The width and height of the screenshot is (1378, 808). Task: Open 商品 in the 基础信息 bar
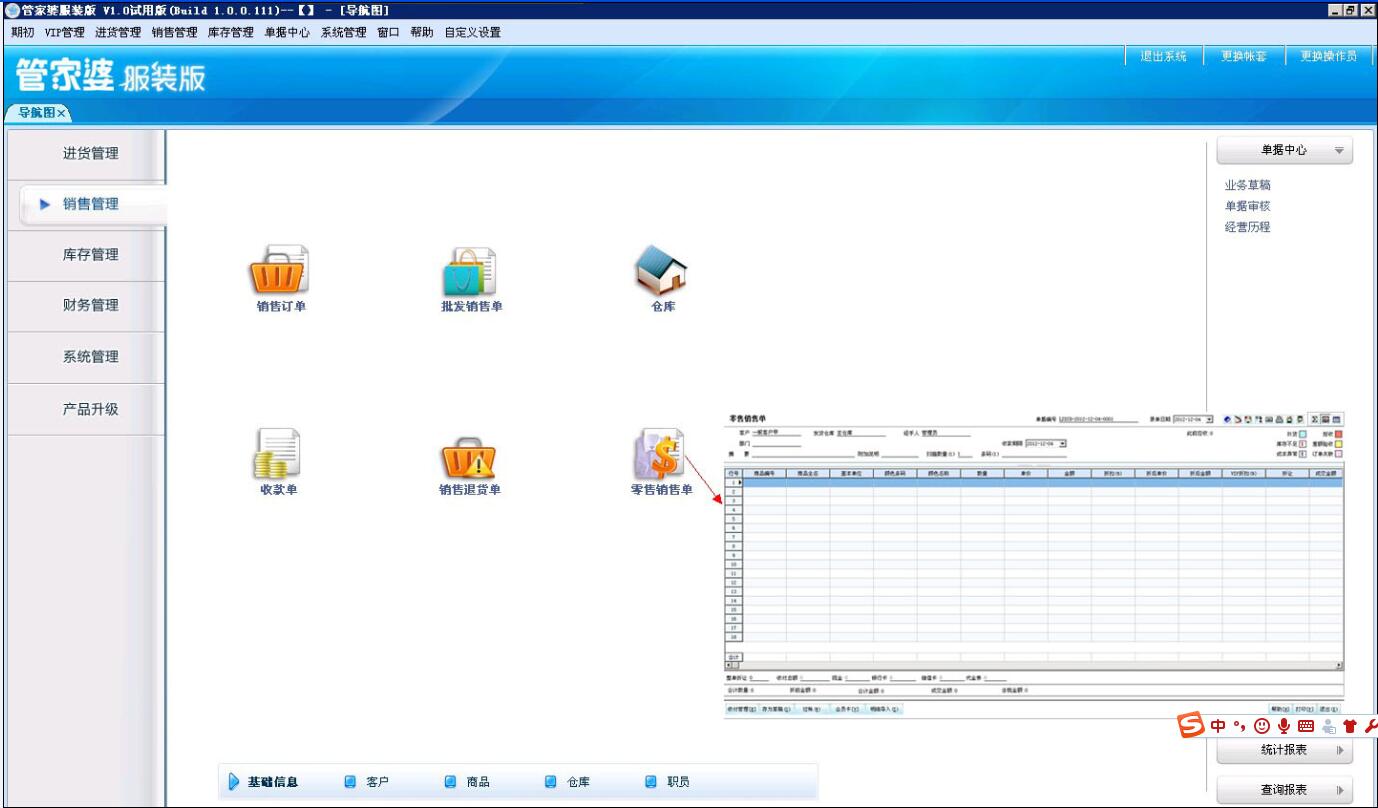(x=467, y=782)
